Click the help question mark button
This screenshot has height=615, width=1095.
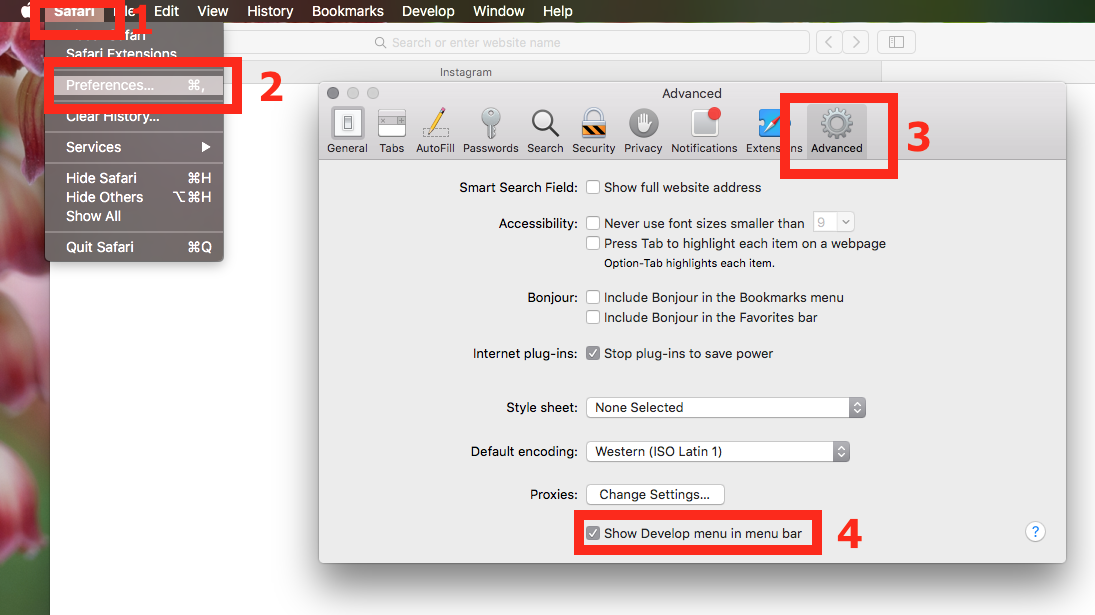pyautogui.click(x=1035, y=532)
